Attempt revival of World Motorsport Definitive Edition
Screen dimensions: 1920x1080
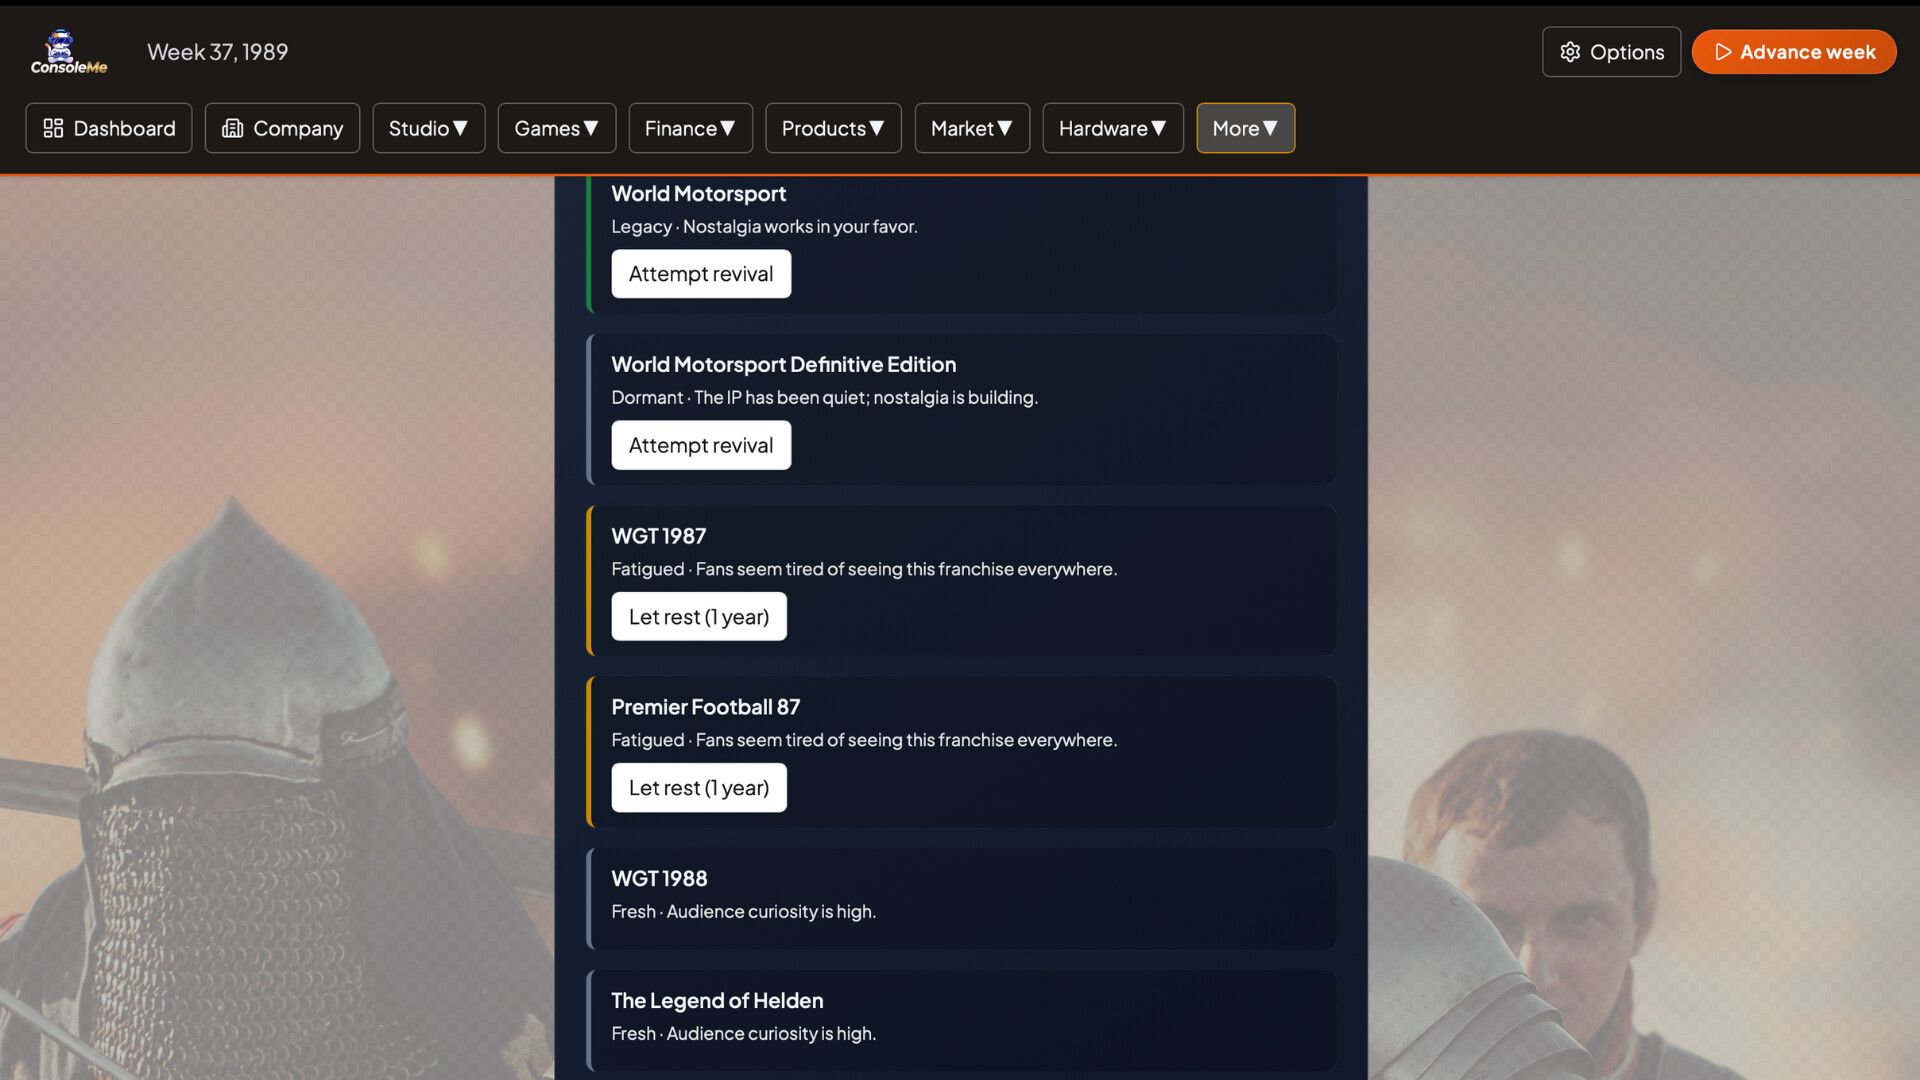[701, 445]
